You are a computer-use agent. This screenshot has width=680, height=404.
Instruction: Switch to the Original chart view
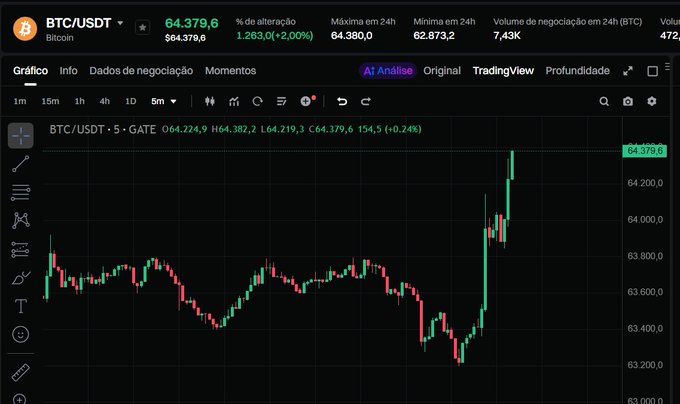click(442, 71)
